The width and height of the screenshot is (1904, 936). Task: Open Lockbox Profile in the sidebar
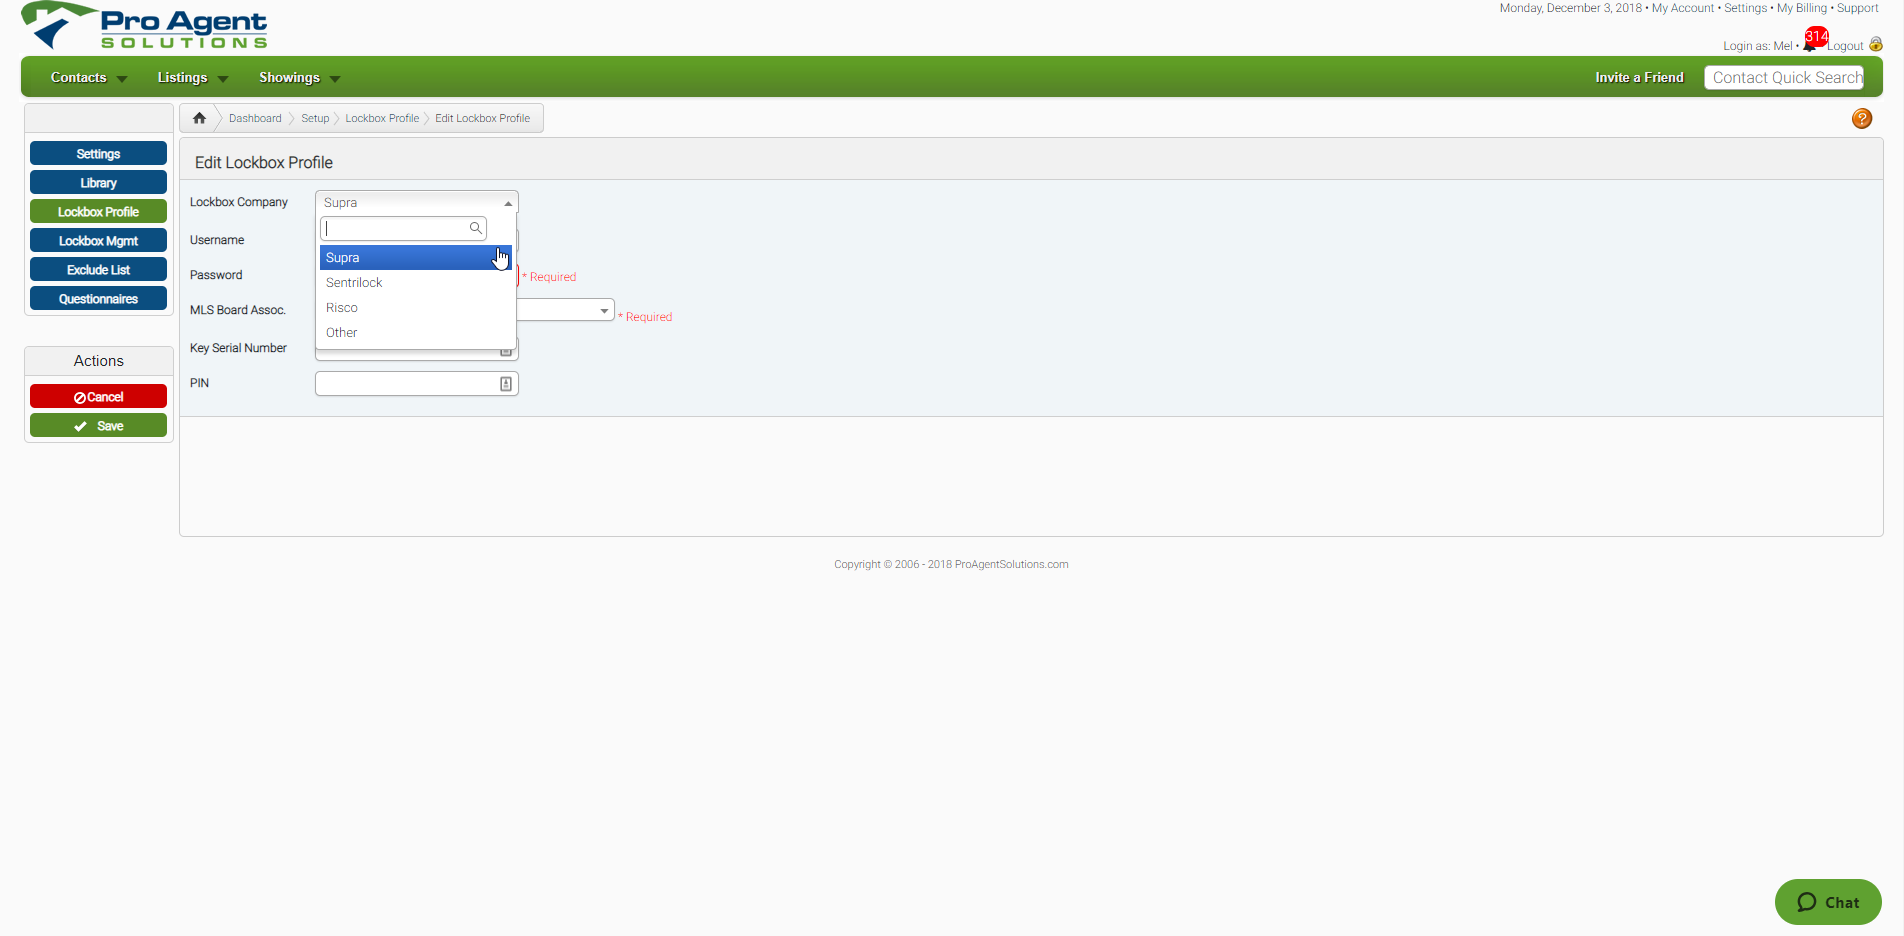[98, 212]
